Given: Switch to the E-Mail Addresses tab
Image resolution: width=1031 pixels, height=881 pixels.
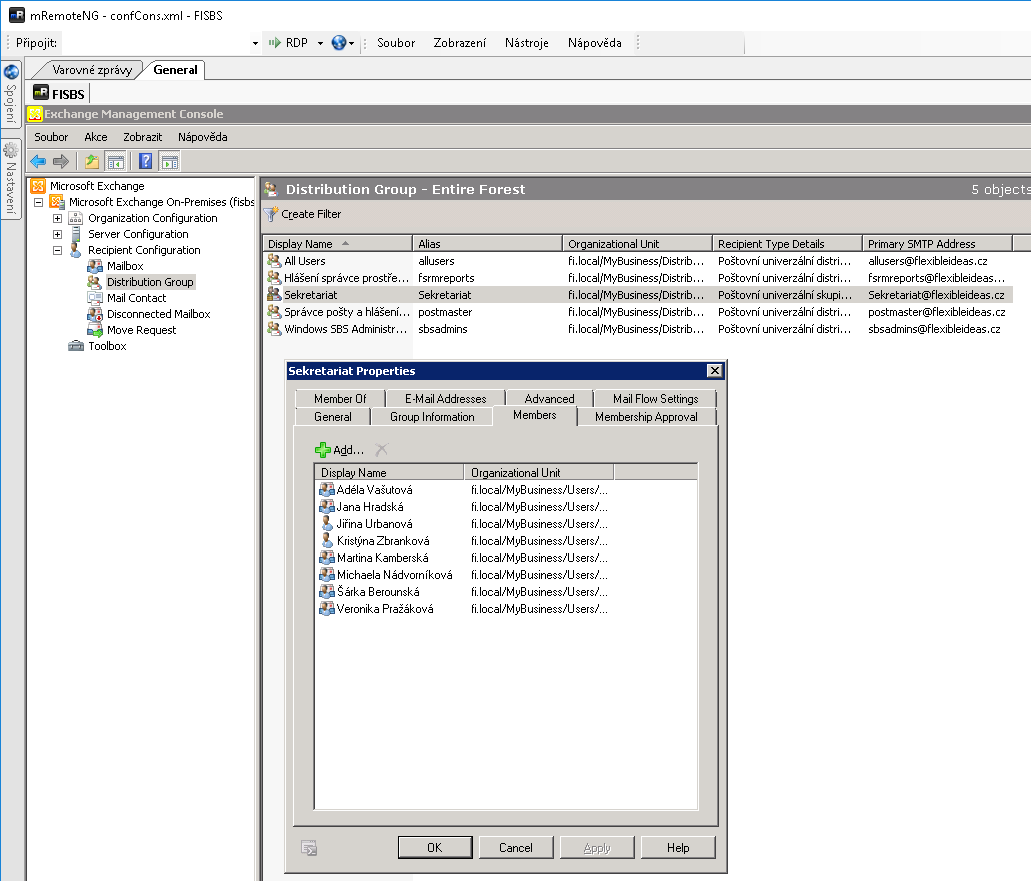Looking at the screenshot, I should [x=445, y=398].
